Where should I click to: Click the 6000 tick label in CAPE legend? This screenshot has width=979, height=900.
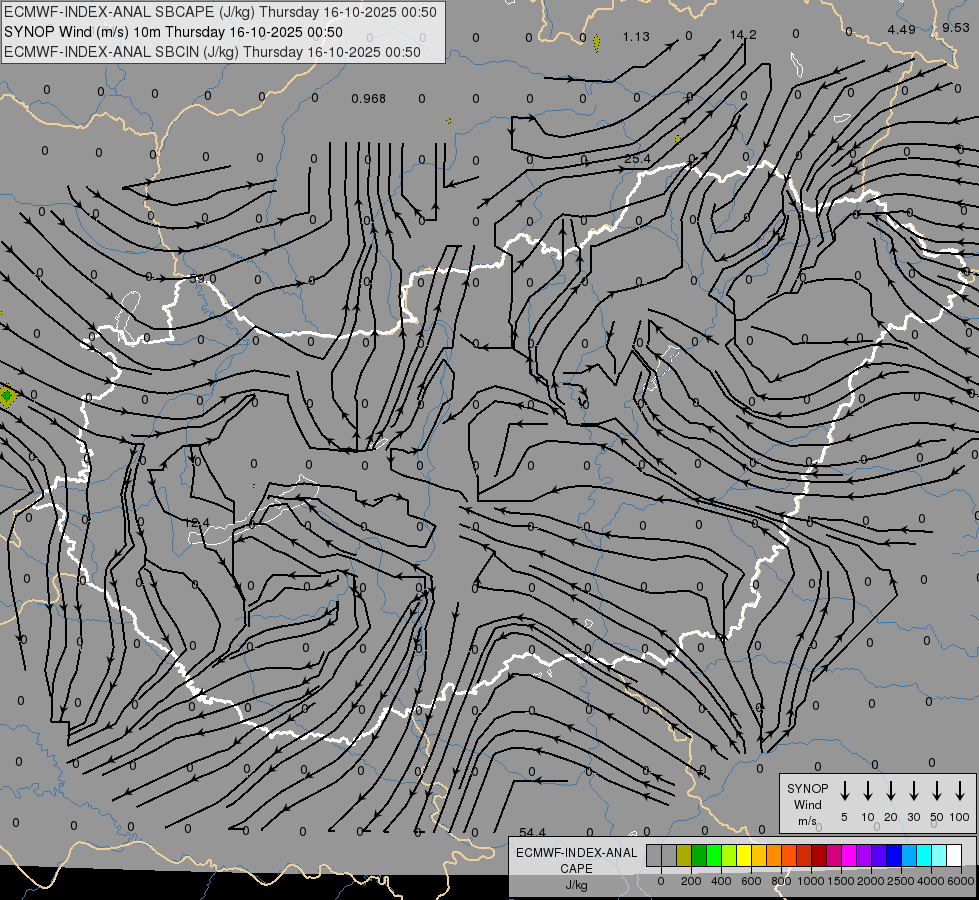pyautogui.click(x=960, y=881)
